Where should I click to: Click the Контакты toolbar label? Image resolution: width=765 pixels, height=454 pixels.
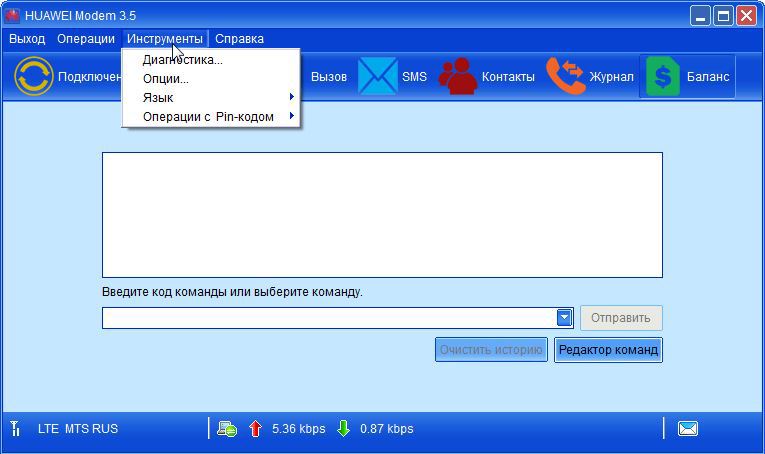tap(508, 77)
